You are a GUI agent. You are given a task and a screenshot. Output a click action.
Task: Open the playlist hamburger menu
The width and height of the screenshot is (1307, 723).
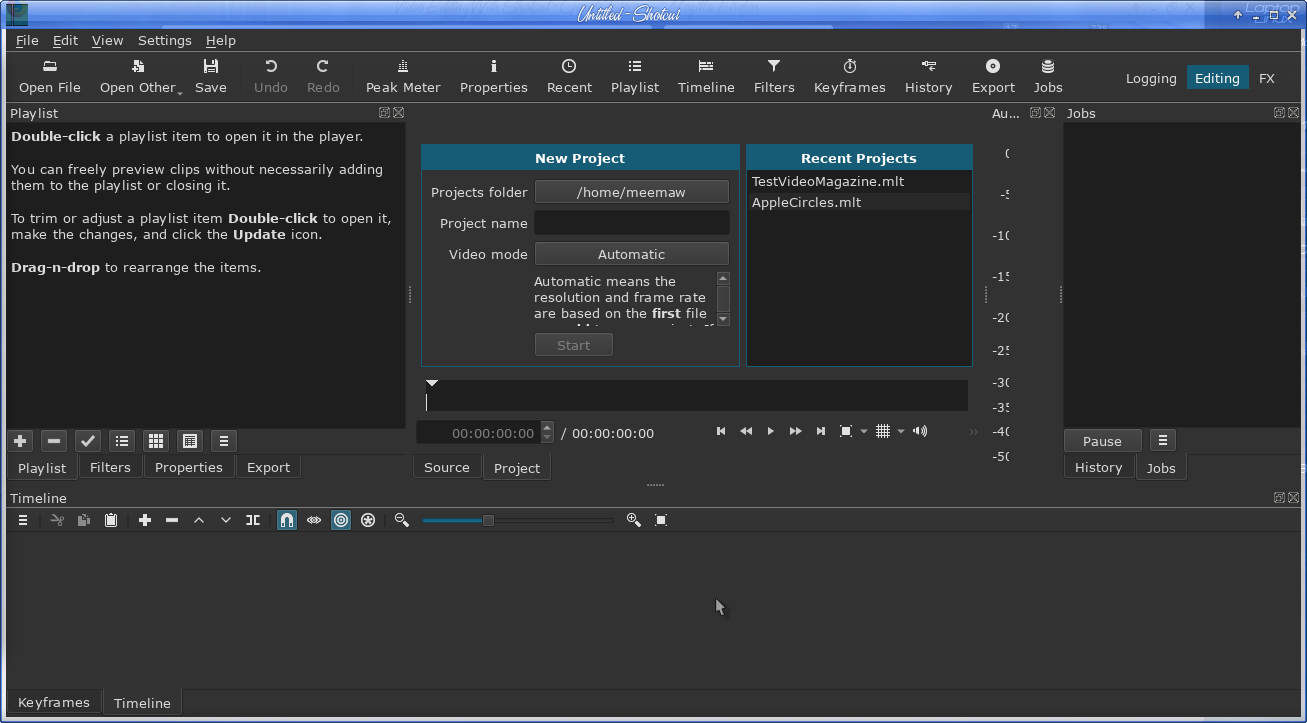pos(224,441)
